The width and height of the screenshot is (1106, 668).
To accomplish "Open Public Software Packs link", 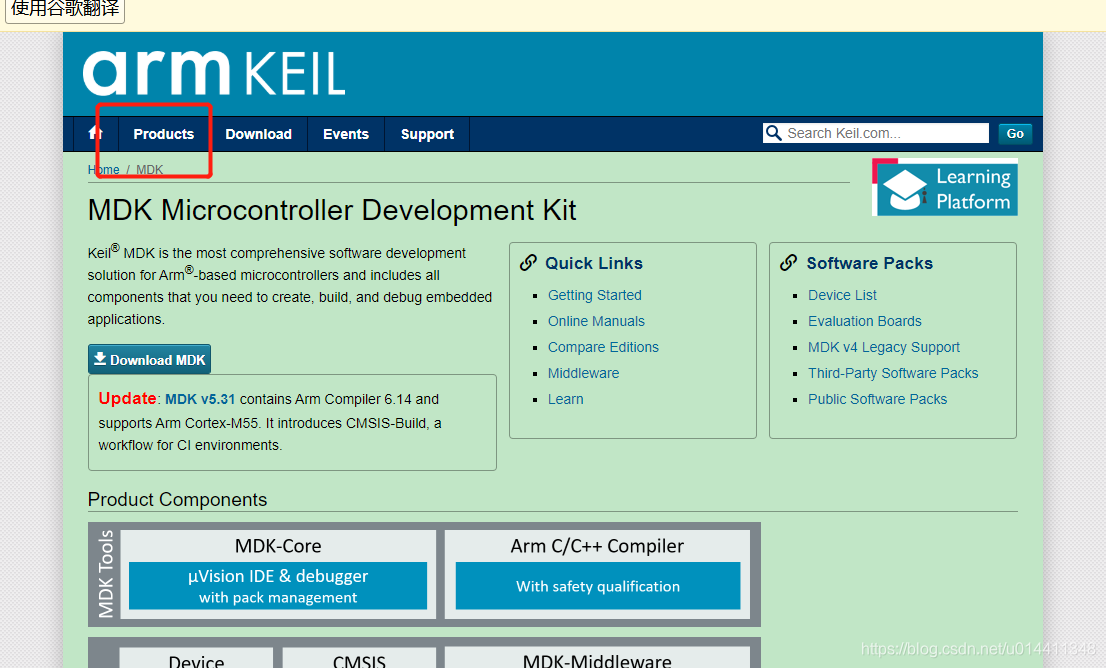I will tap(877, 399).
